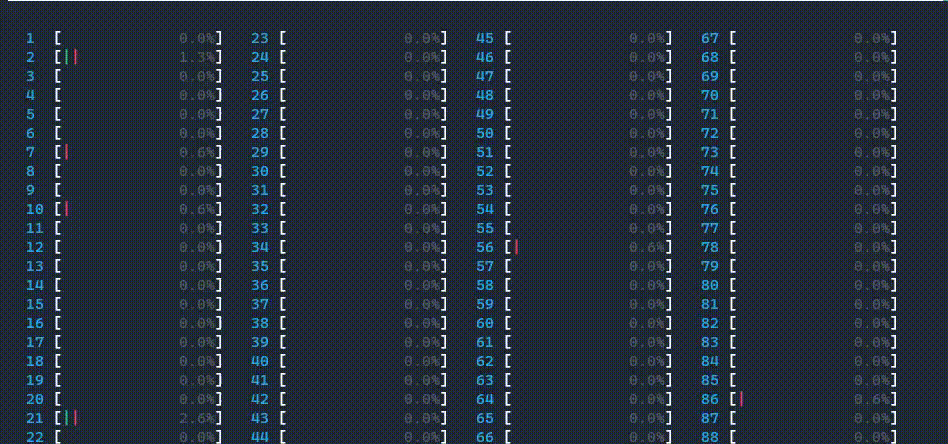The width and height of the screenshot is (948, 444).
Task: Click the 2.6% reading on CPU 21
Action: pos(197,418)
